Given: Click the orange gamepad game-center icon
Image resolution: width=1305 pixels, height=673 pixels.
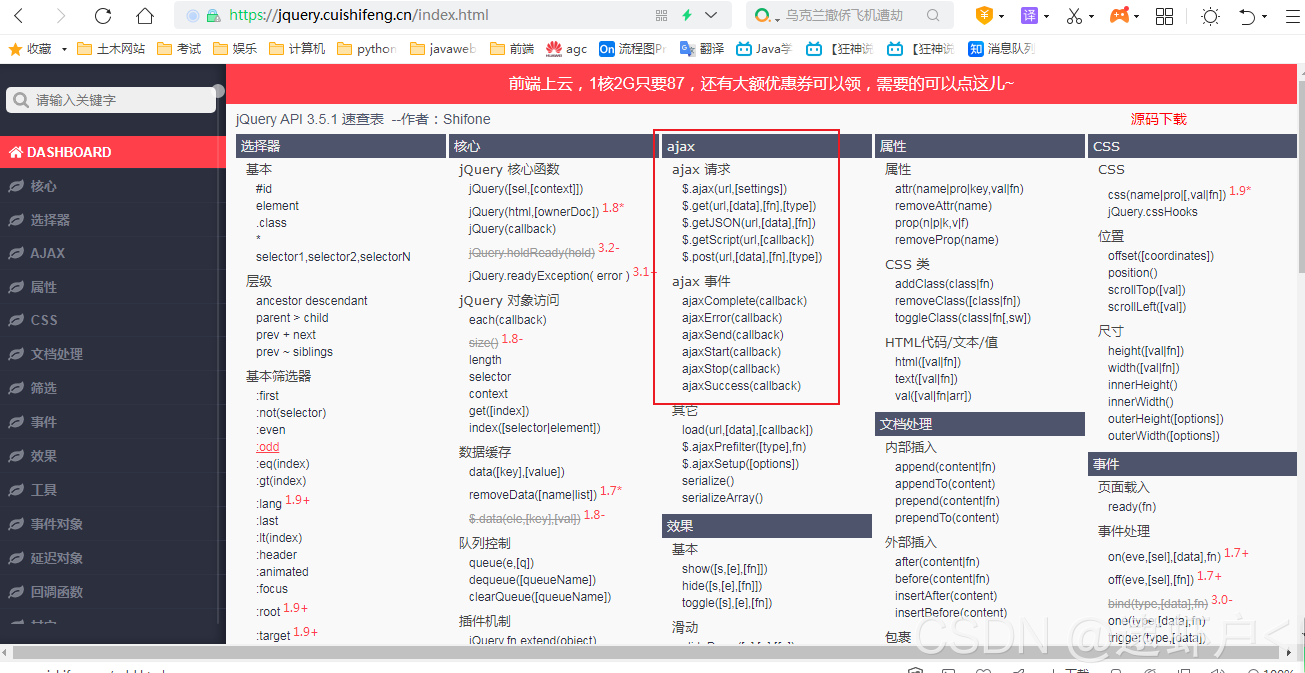Looking at the screenshot, I should tap(1121, 17).
